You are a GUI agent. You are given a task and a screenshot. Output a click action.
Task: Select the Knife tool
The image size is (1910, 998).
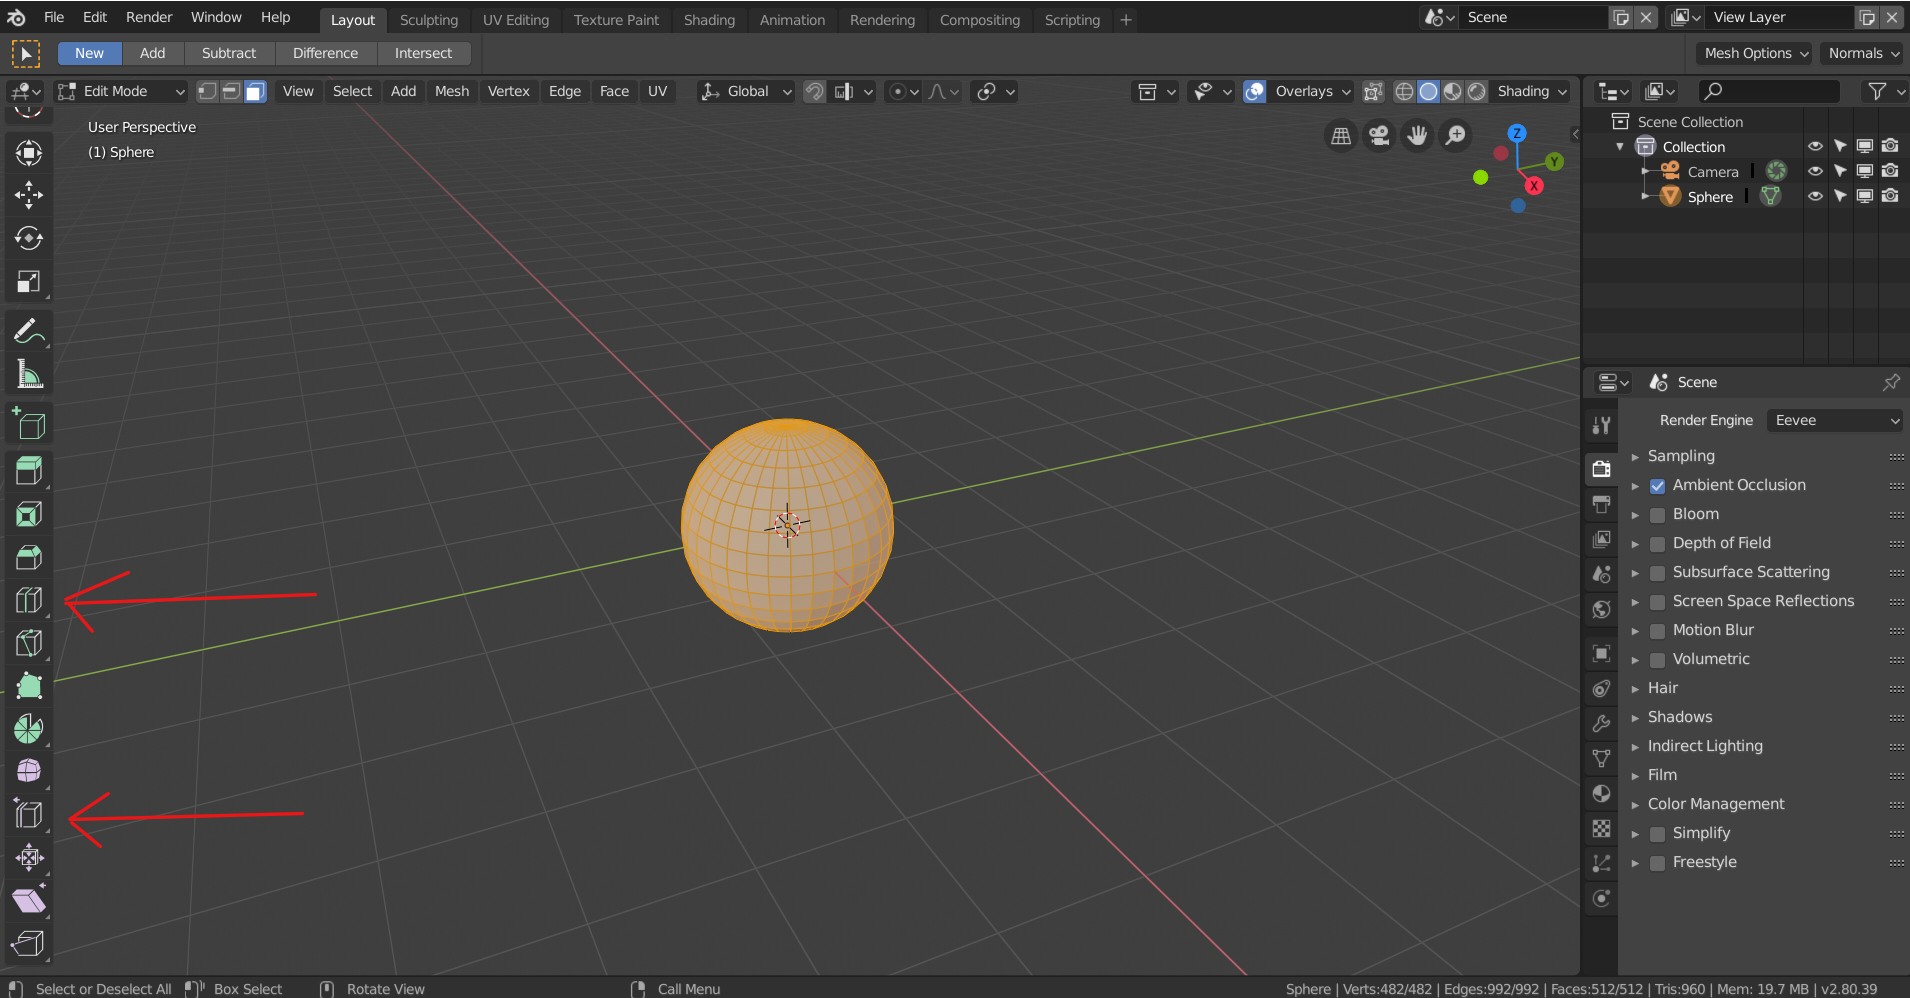click(29, 643)
